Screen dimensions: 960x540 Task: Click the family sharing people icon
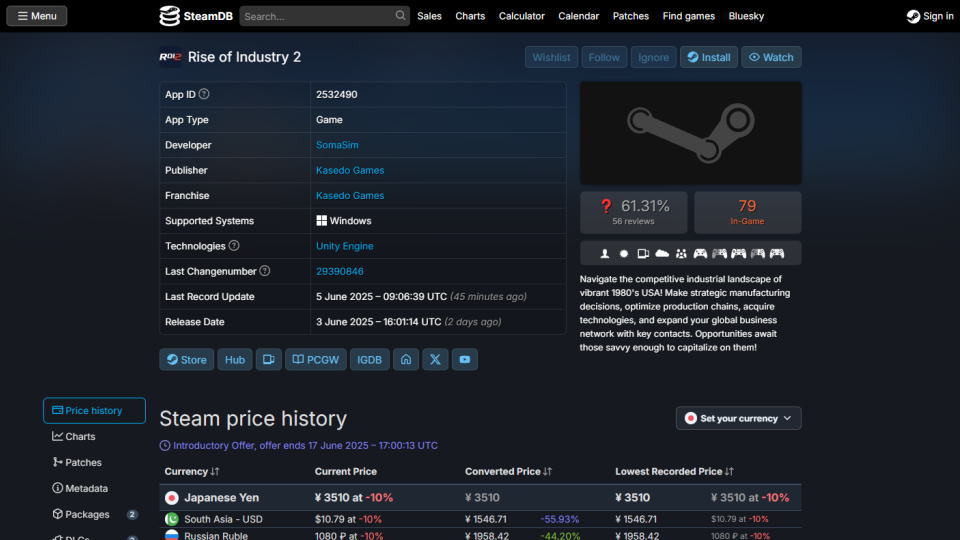pos(681,253)
